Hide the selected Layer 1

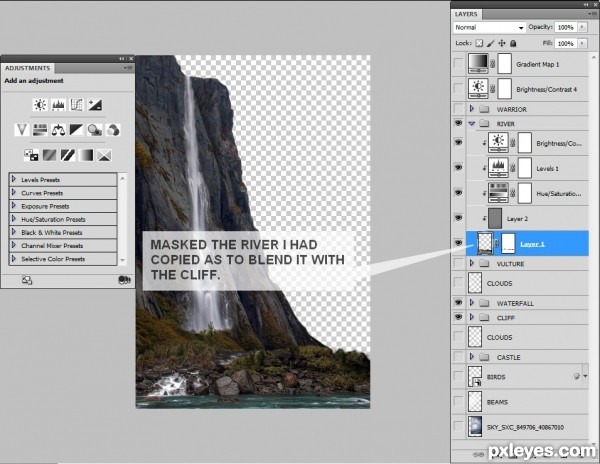point(458,243)
